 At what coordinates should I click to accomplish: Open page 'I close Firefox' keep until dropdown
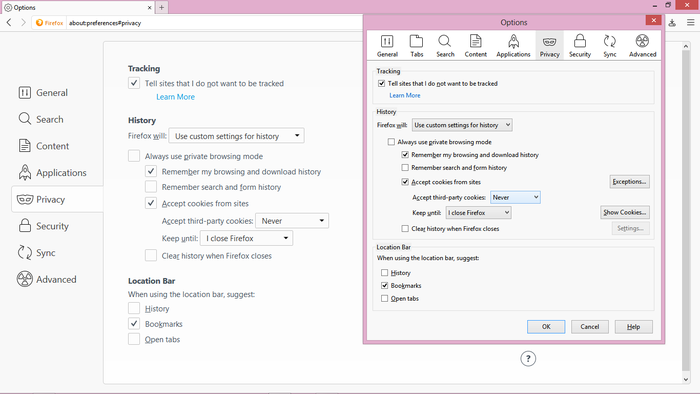pyautogui.click(x=246, y=238)
